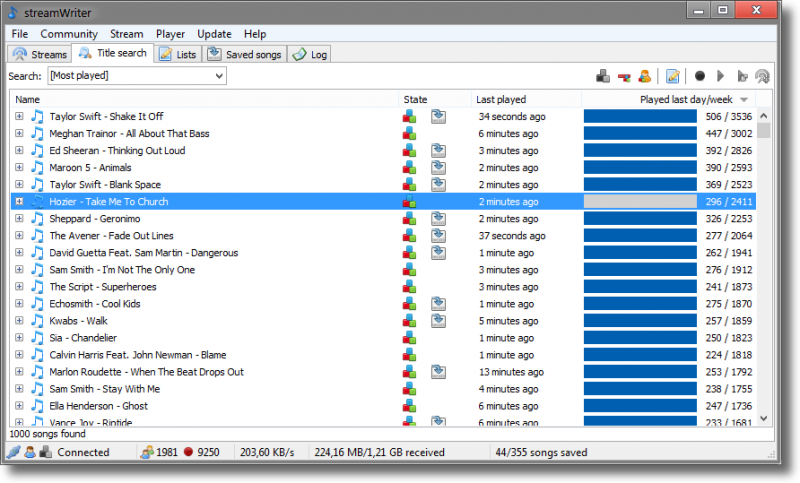Viewport: 800px width, 483px height.
Task: Open the Player menu
Action: (170, 34)
